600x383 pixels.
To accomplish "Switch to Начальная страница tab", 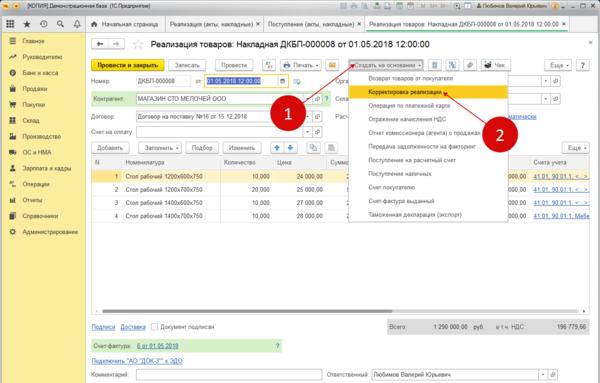I will pos(125,24).
